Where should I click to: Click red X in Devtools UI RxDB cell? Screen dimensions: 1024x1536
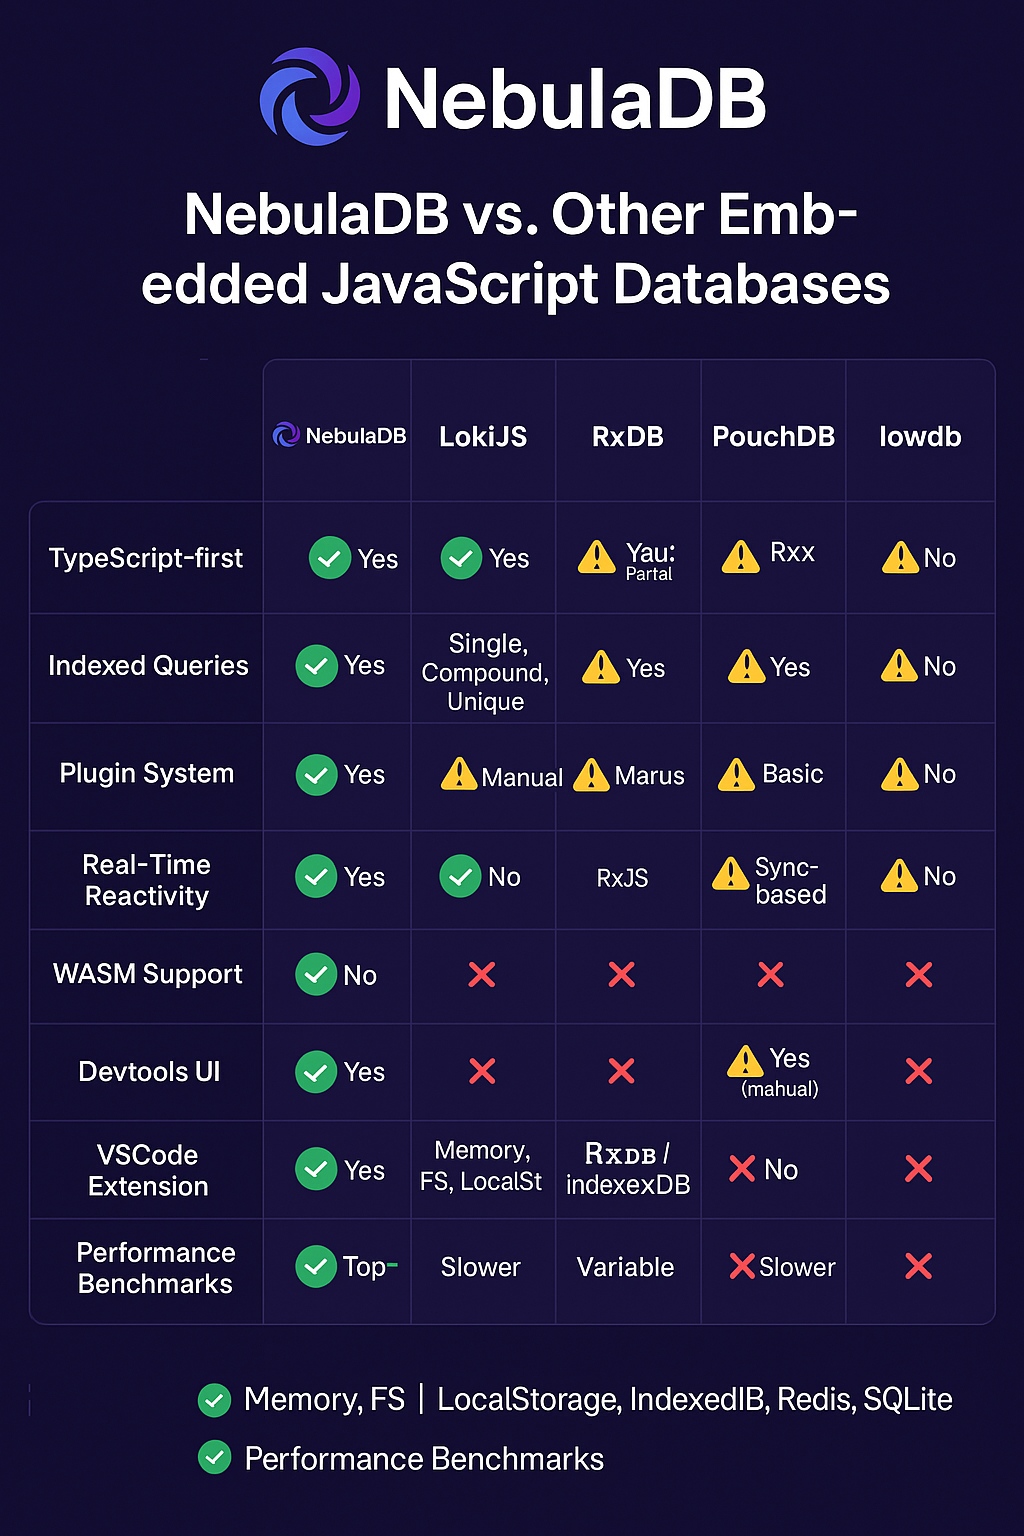pos(622,1072)
